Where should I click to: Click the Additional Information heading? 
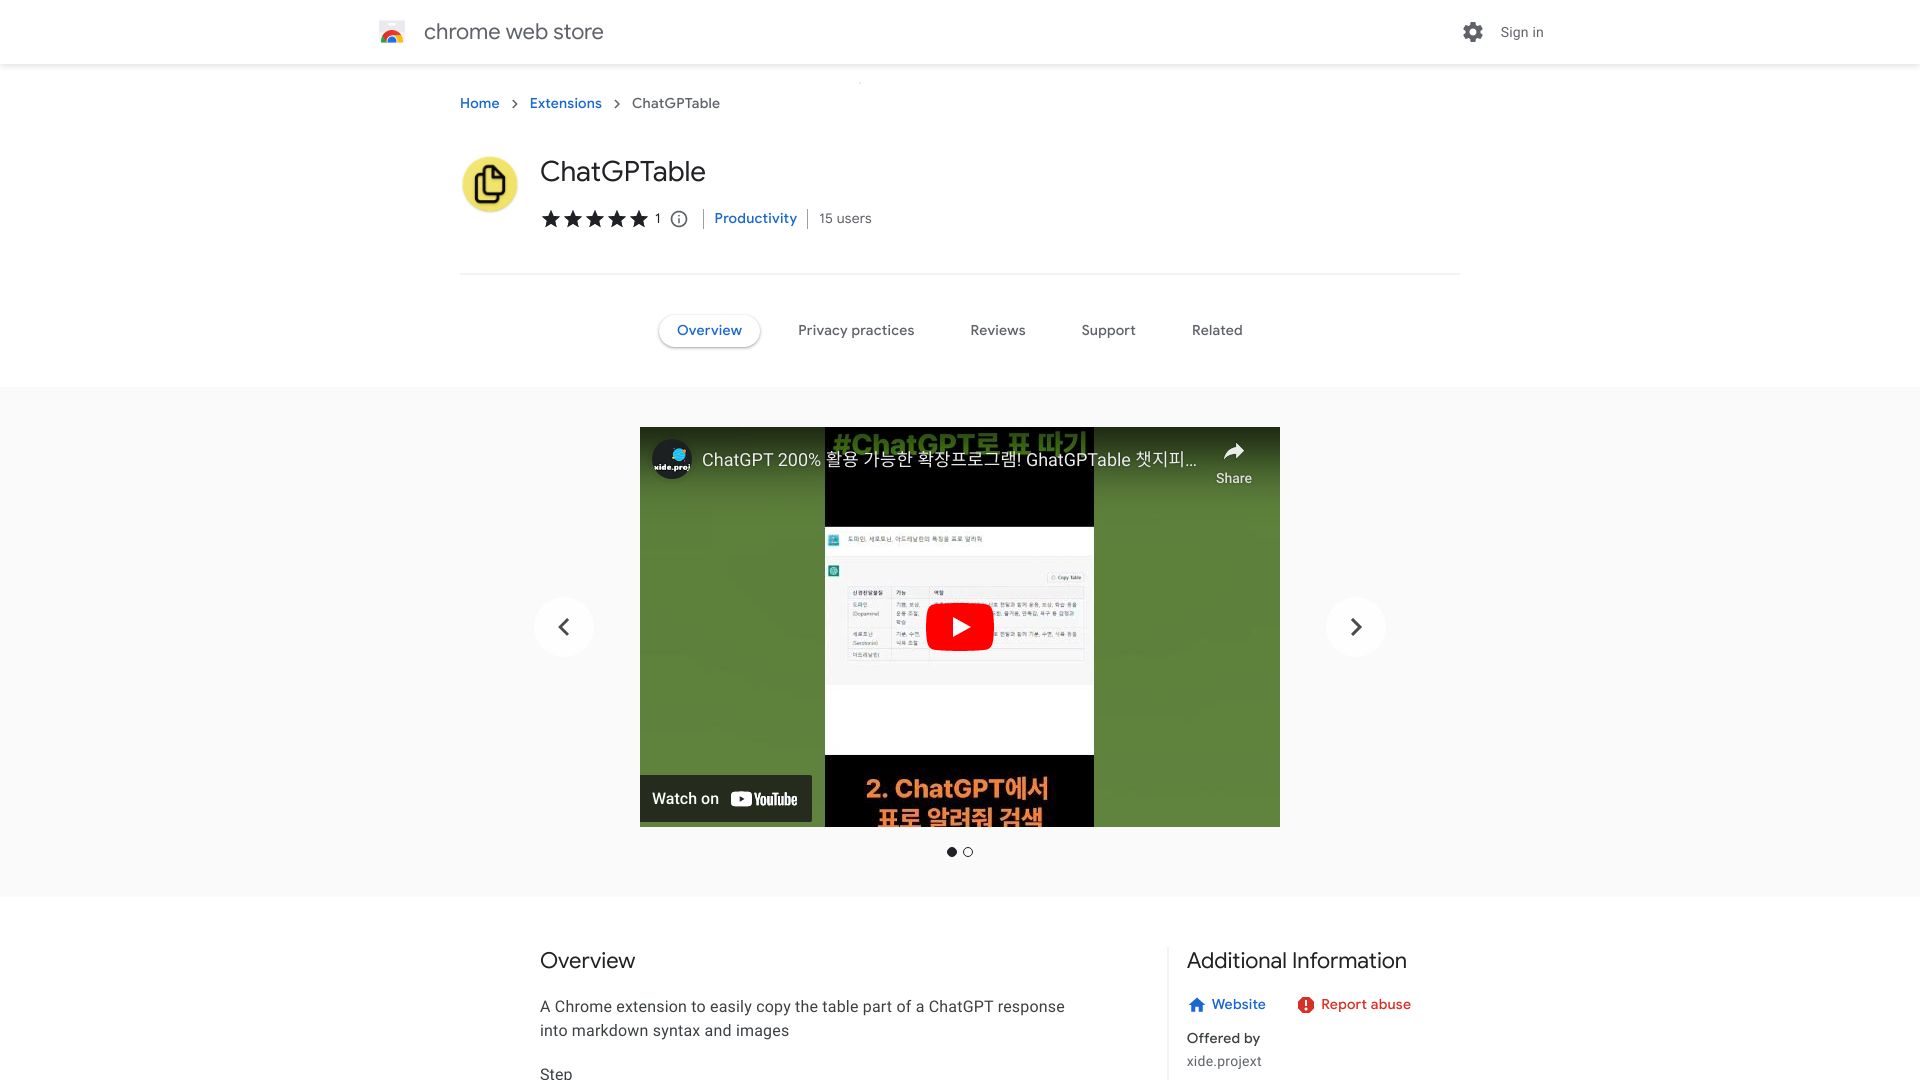(1297, 961)
